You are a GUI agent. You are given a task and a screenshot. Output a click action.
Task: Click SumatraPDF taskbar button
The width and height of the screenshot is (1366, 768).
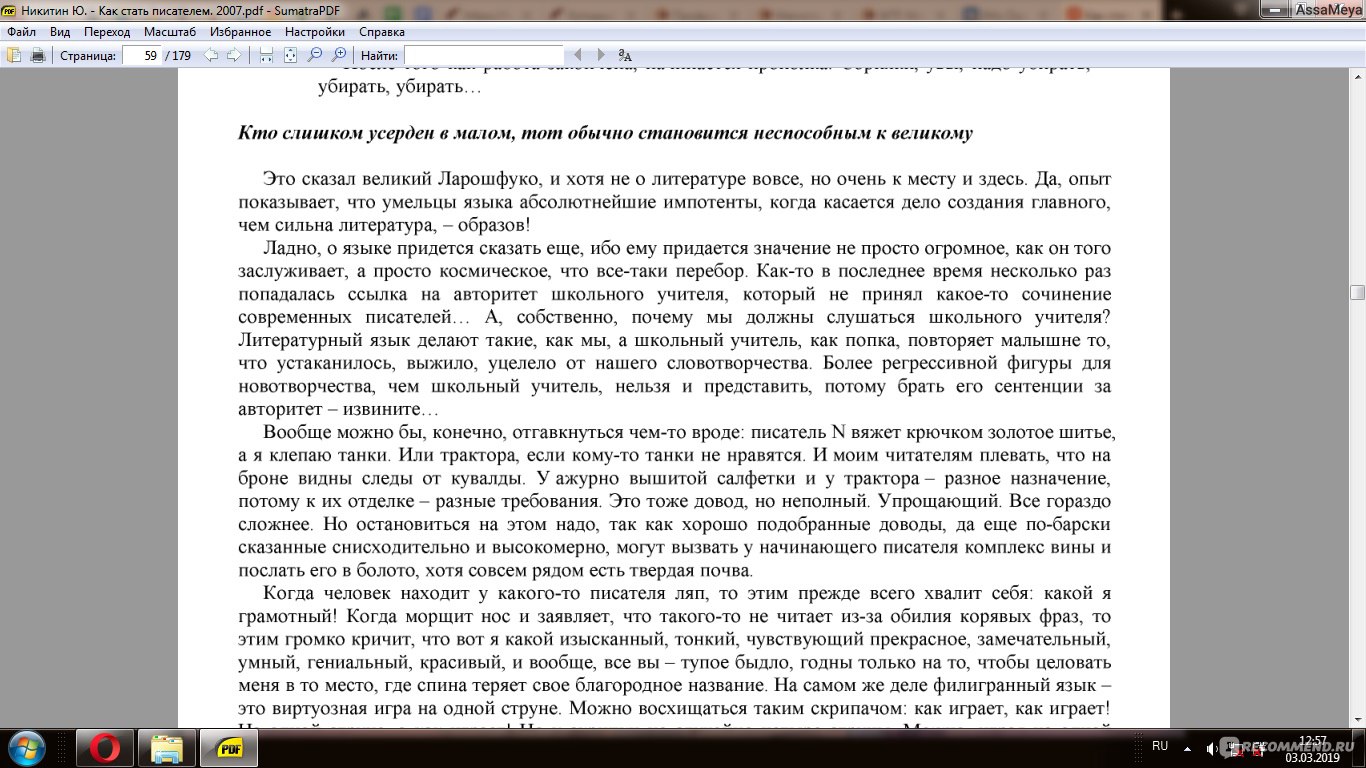click(228, 748)
